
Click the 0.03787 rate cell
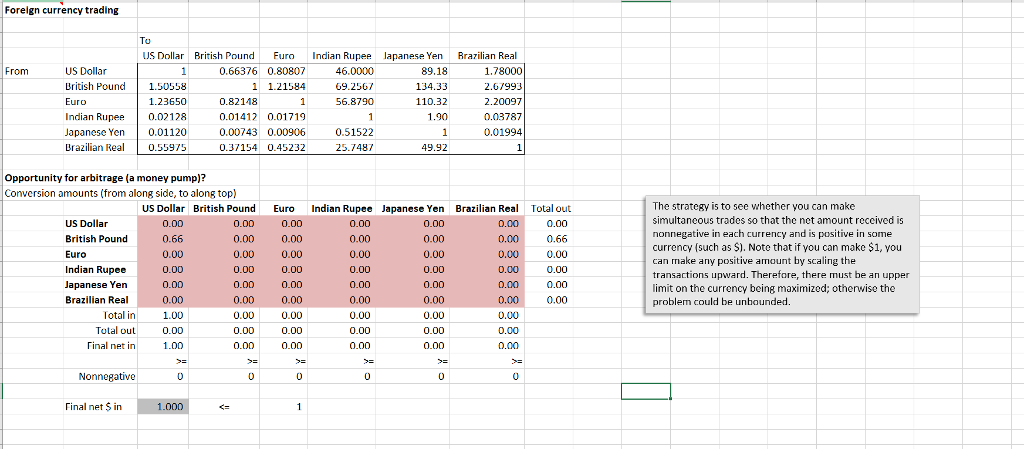point(486,117)
